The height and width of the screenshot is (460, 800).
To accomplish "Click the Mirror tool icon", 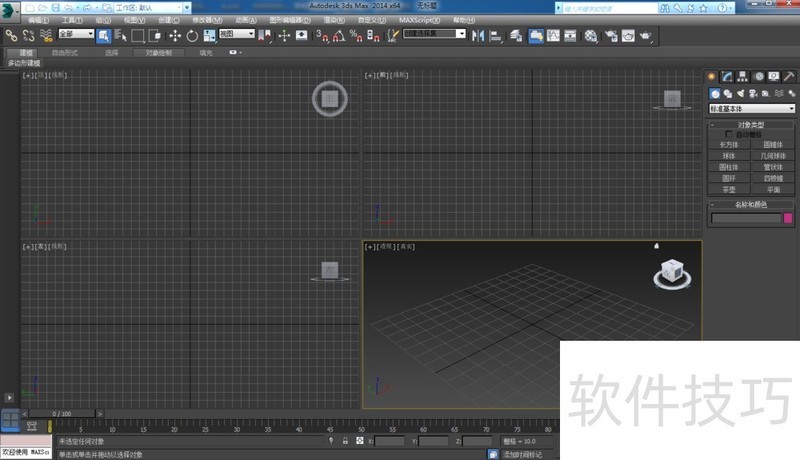I will tap(478, 35).
